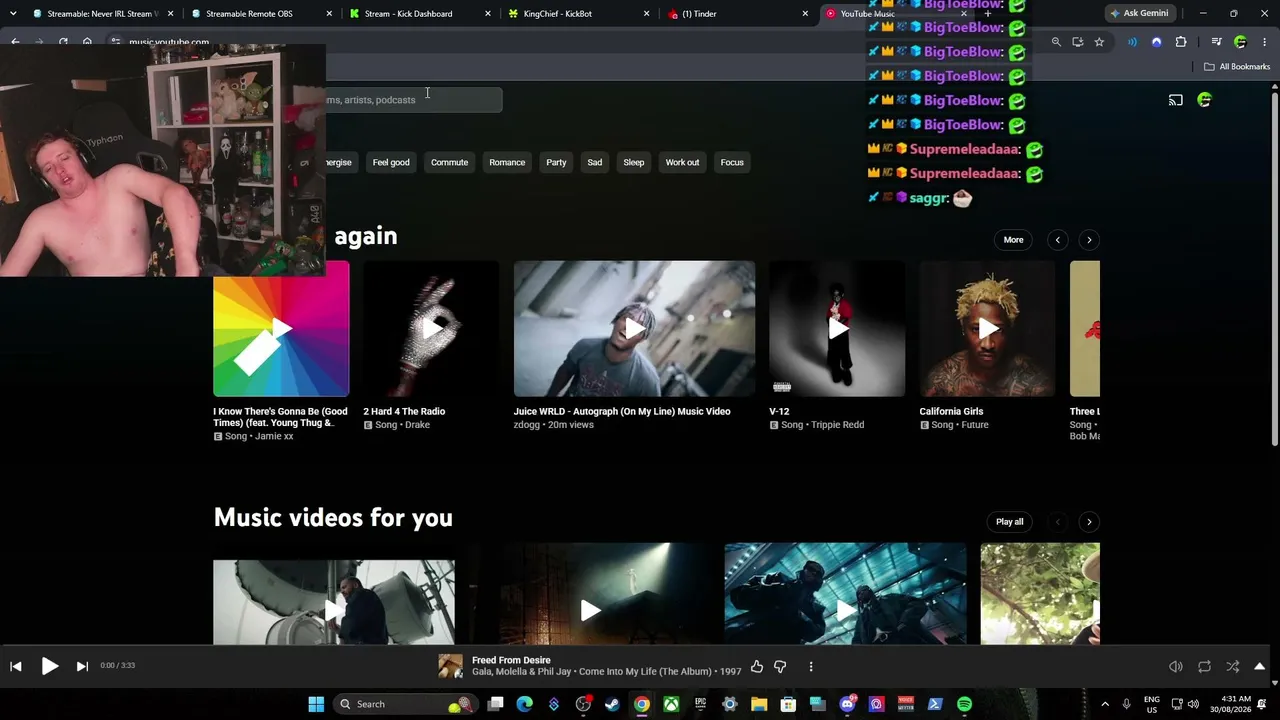Select the Feel good mood chip
The image size is (1280, 720).
click(391, 162)
